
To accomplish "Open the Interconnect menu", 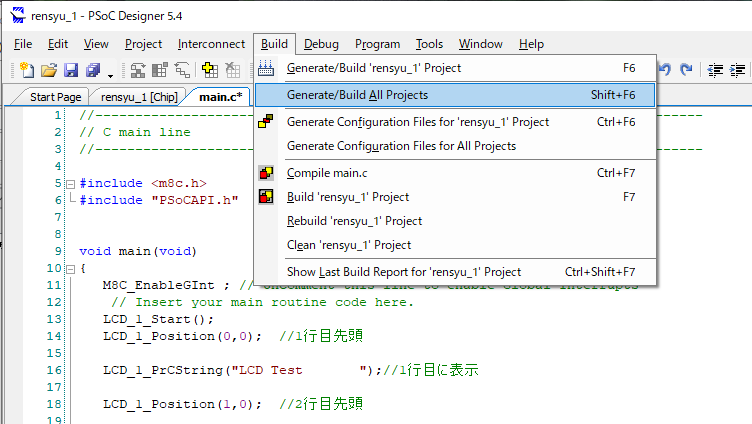I will 211,44.
